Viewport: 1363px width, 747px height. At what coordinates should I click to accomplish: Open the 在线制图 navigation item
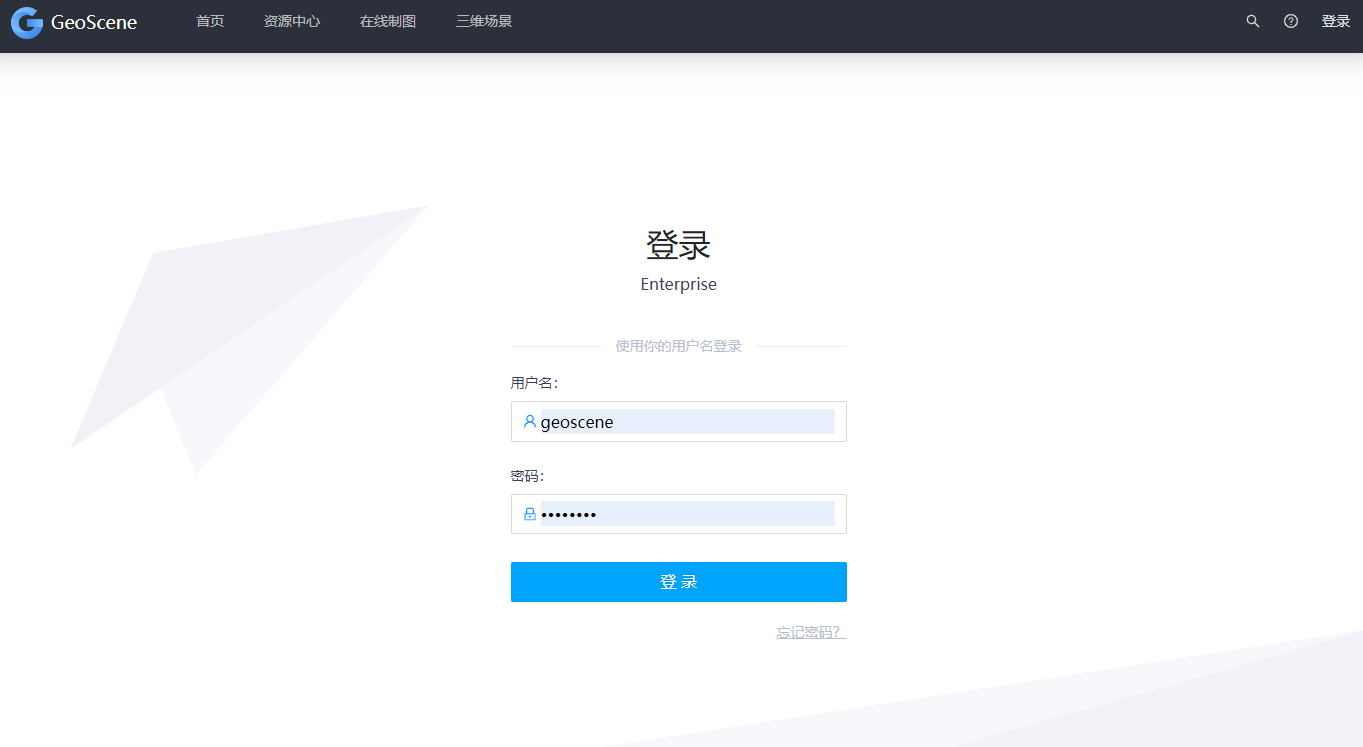387,20
